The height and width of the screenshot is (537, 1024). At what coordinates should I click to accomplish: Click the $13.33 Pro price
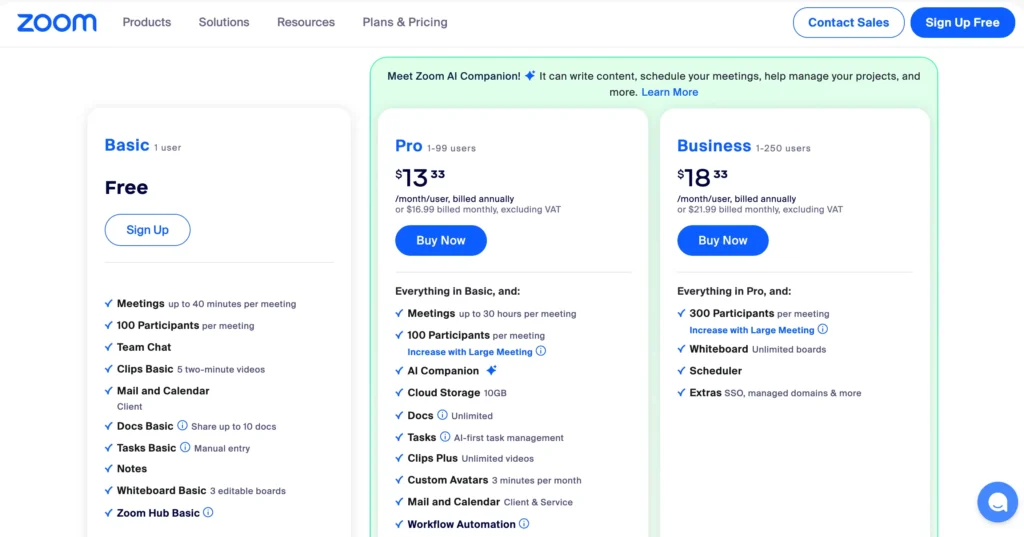pyautogui.click(x=420, y=177)
